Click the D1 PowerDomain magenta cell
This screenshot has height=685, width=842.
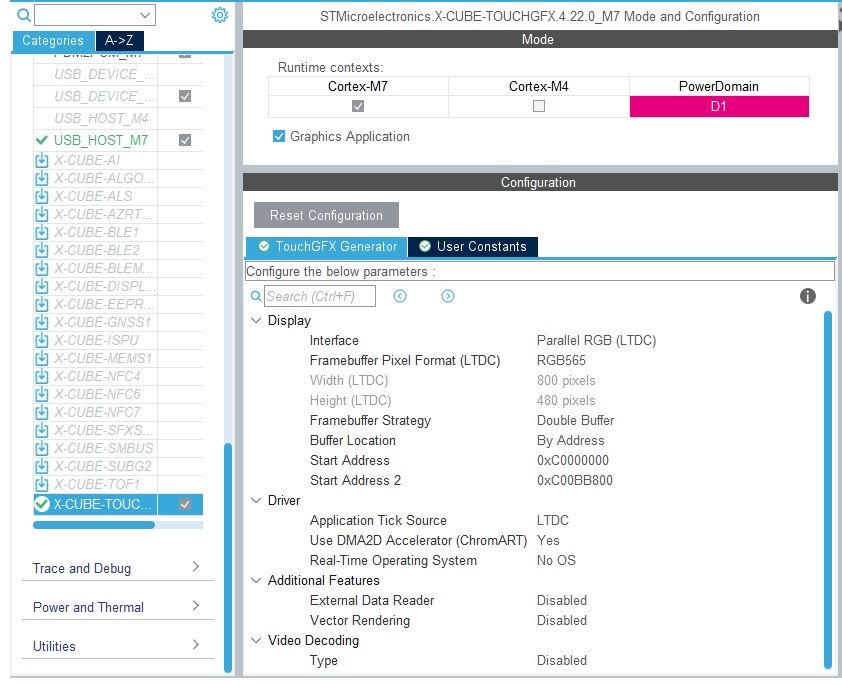(x=719, y=106)
